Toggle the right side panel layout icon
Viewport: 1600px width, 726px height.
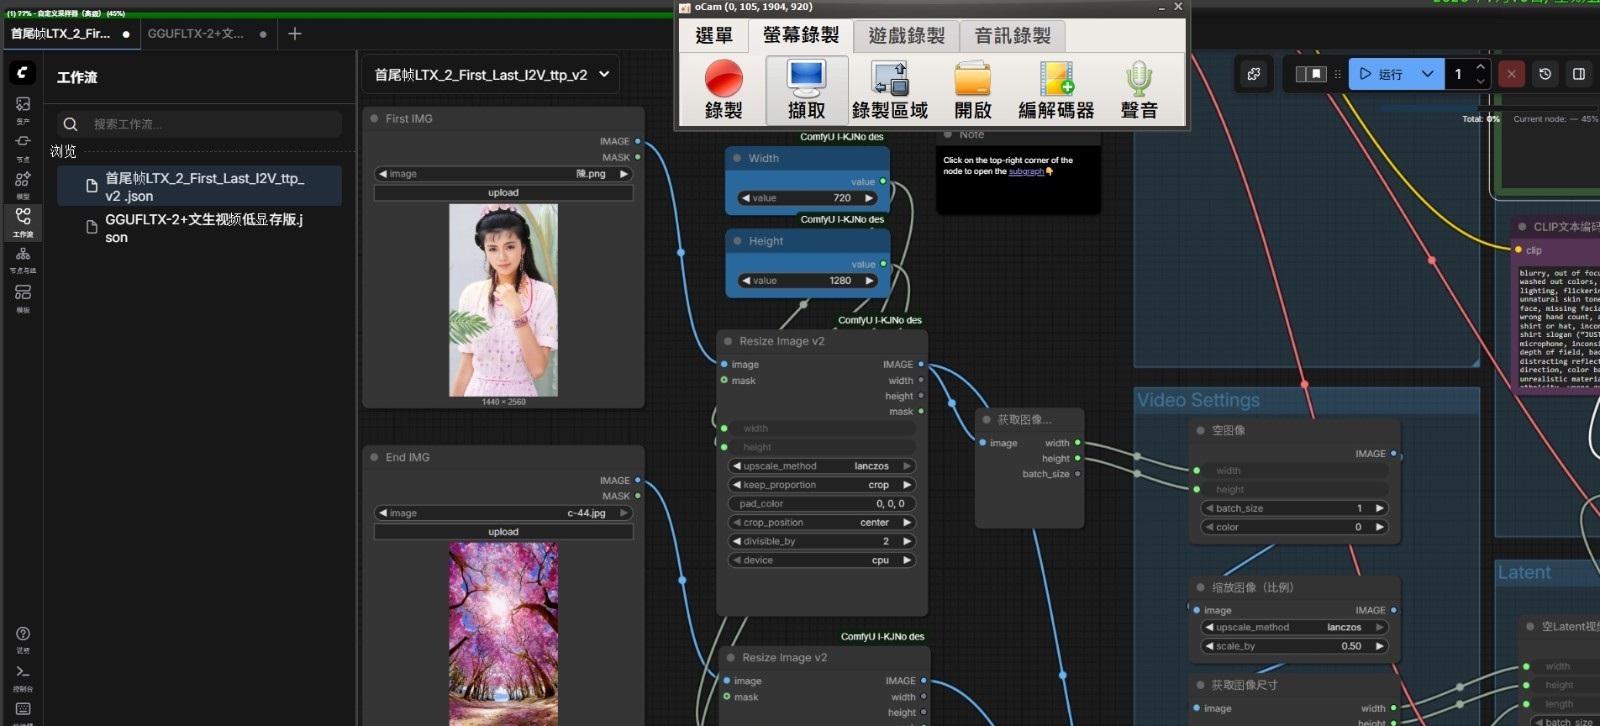tap(1579, 74)
